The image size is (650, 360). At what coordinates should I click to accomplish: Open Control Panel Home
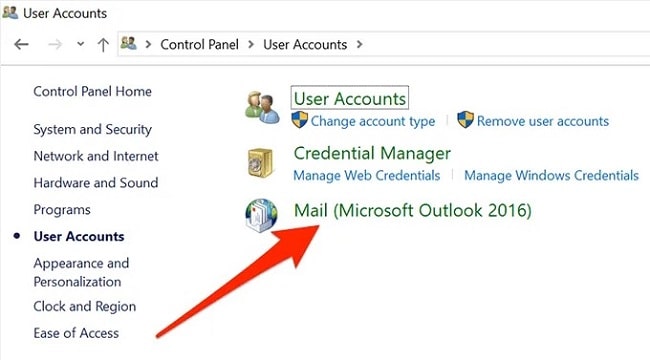point(92,91)
